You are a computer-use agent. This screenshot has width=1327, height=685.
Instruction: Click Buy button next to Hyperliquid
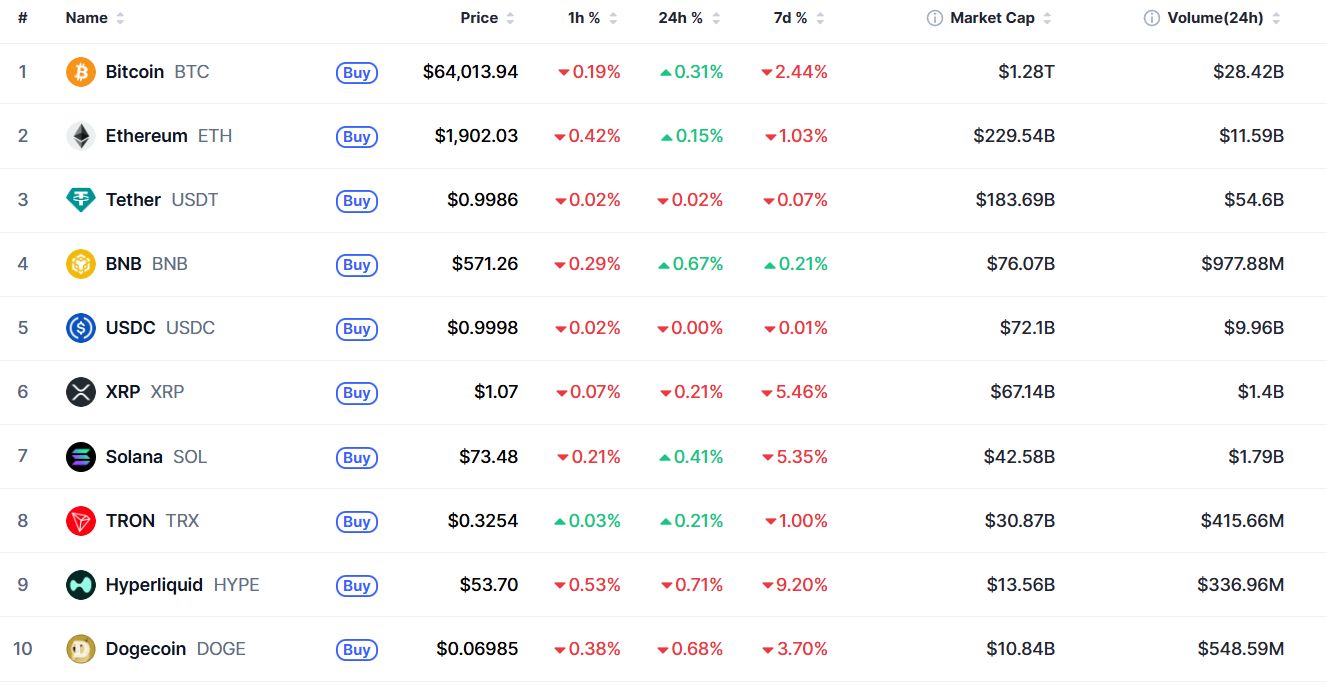click(x=357, y=585)
